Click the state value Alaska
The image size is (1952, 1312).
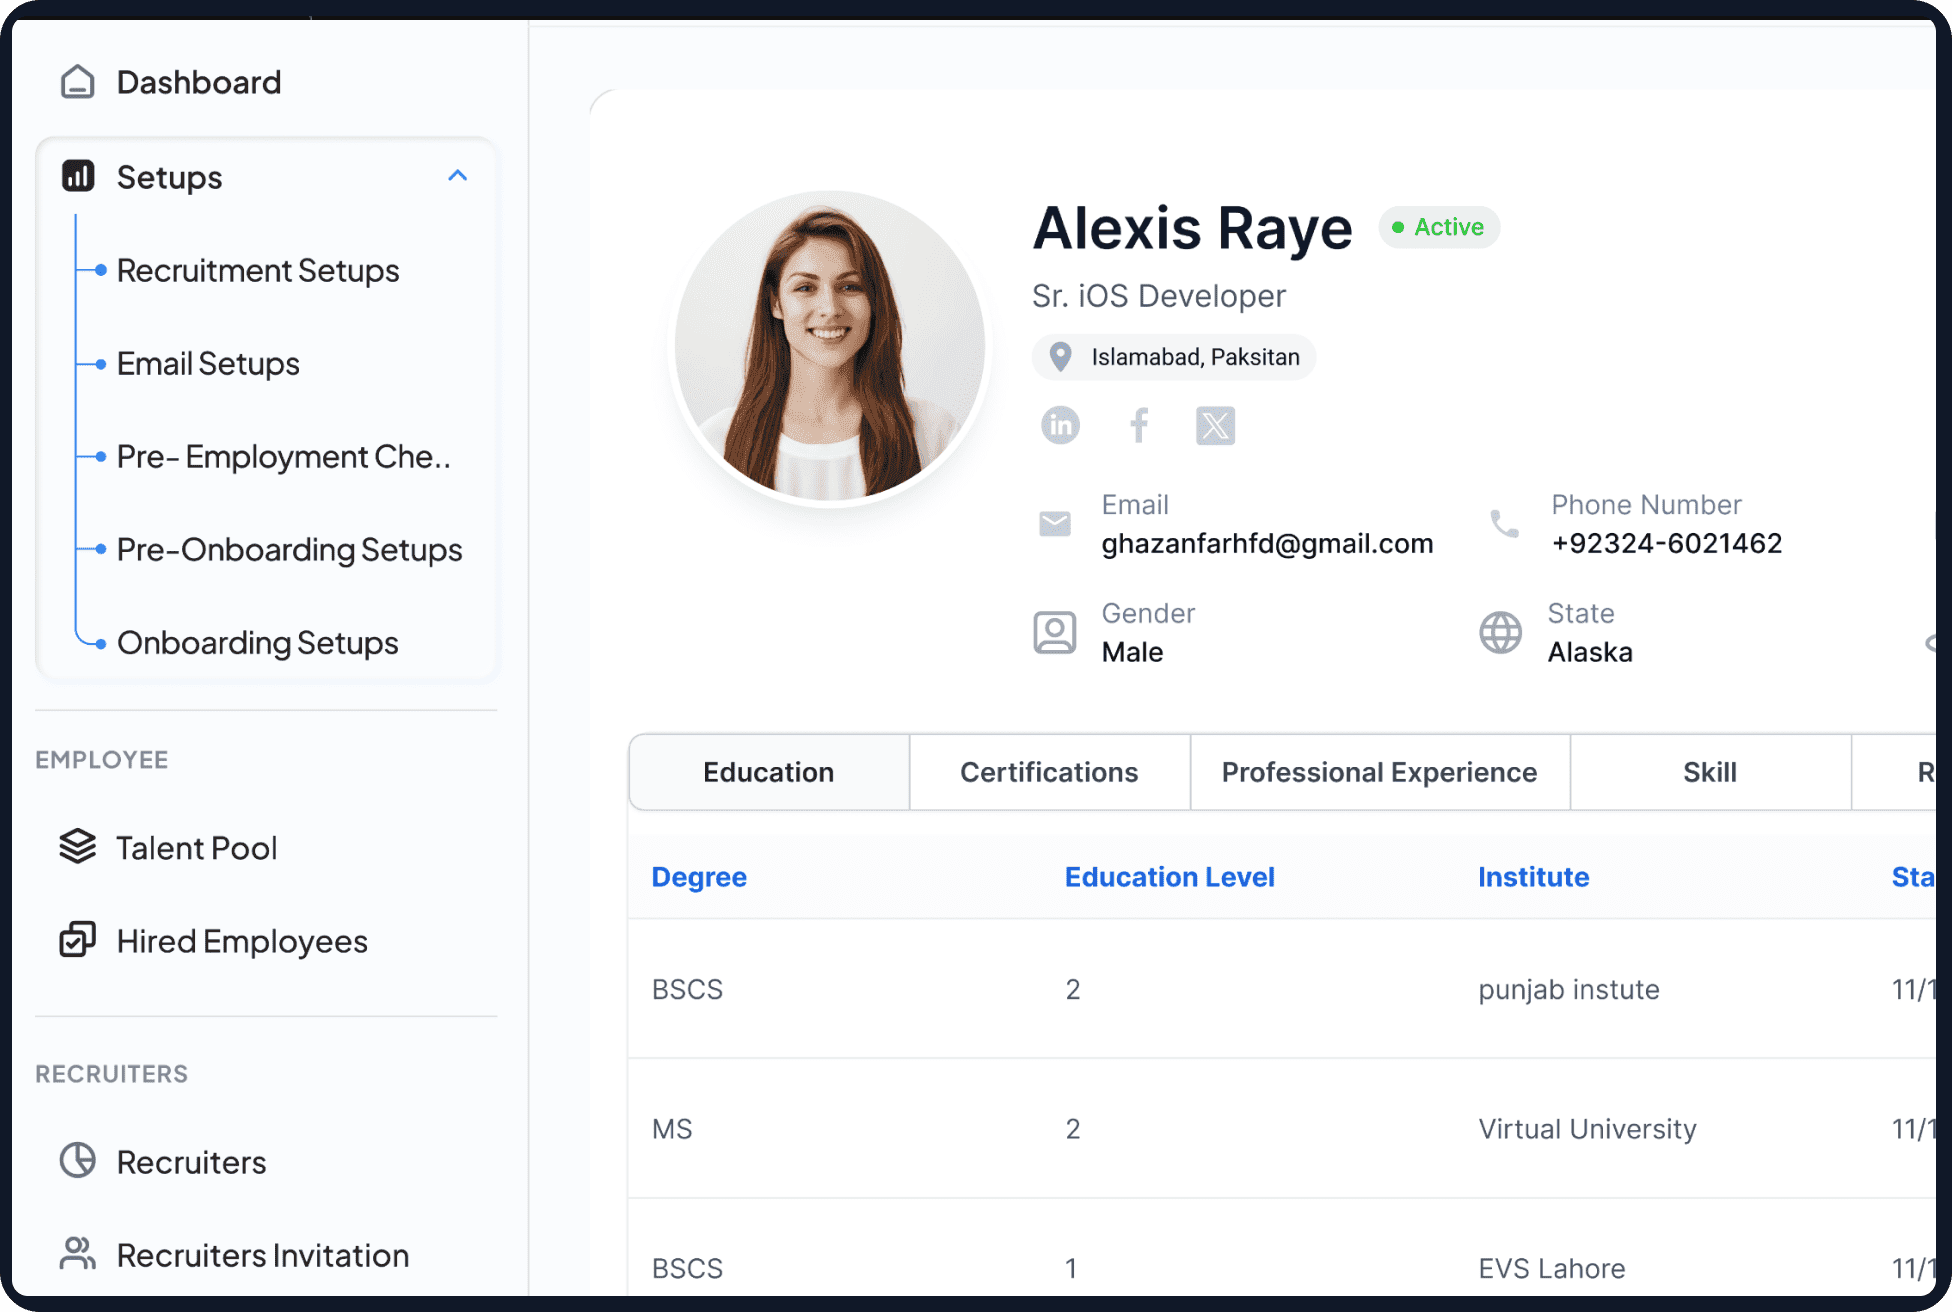coord(1590,652)
